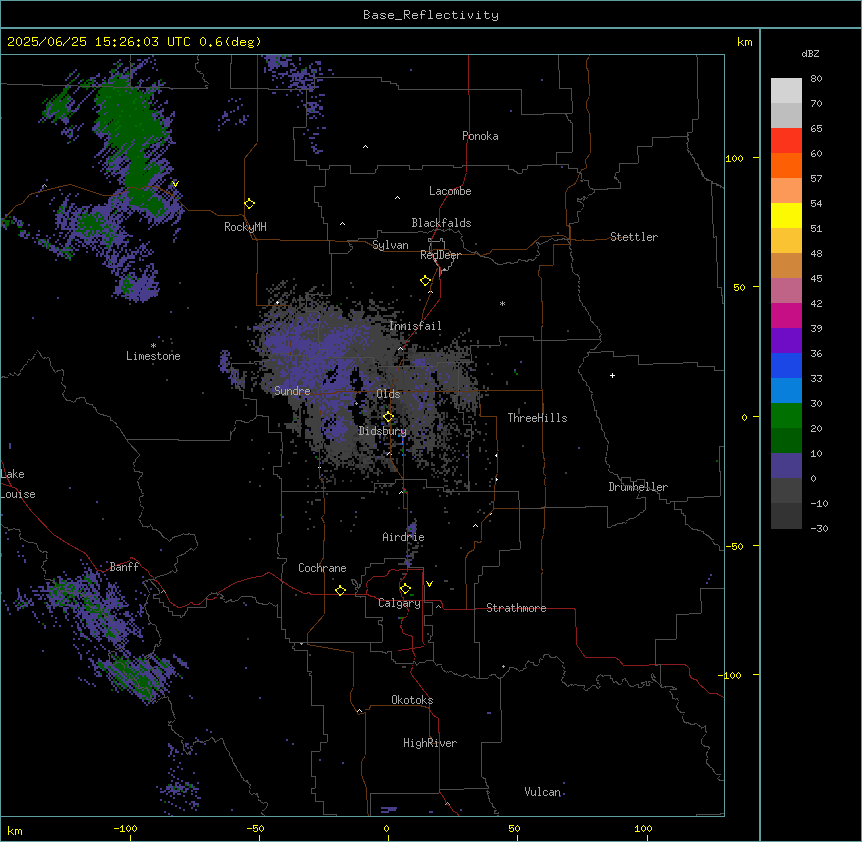
Task: Select the lightest gray 80-70 dBZ swatch
Action: [786, 90]
